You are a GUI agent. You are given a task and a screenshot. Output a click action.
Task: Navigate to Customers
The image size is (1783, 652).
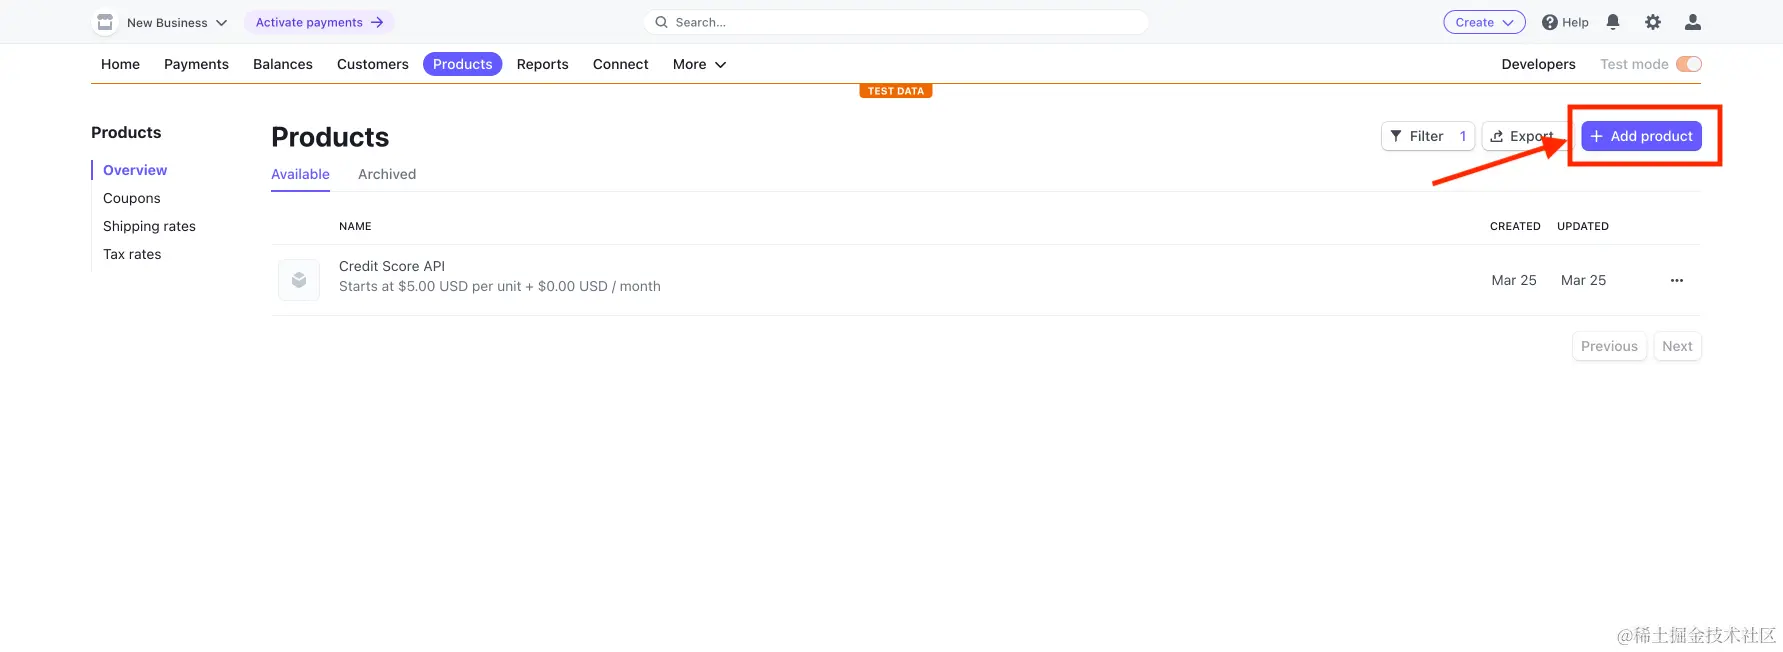coord(373,64)
